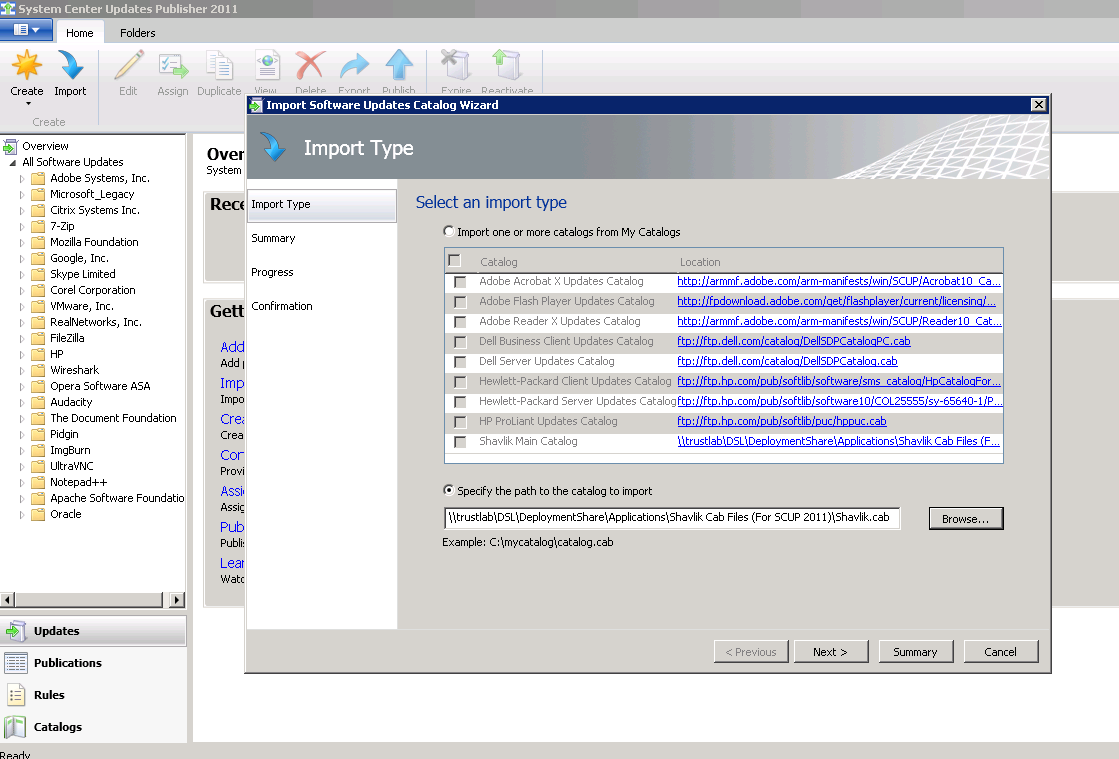Expand the VMware, Inc. folder
Viewport: 1119px width, 759px height.
22,307
